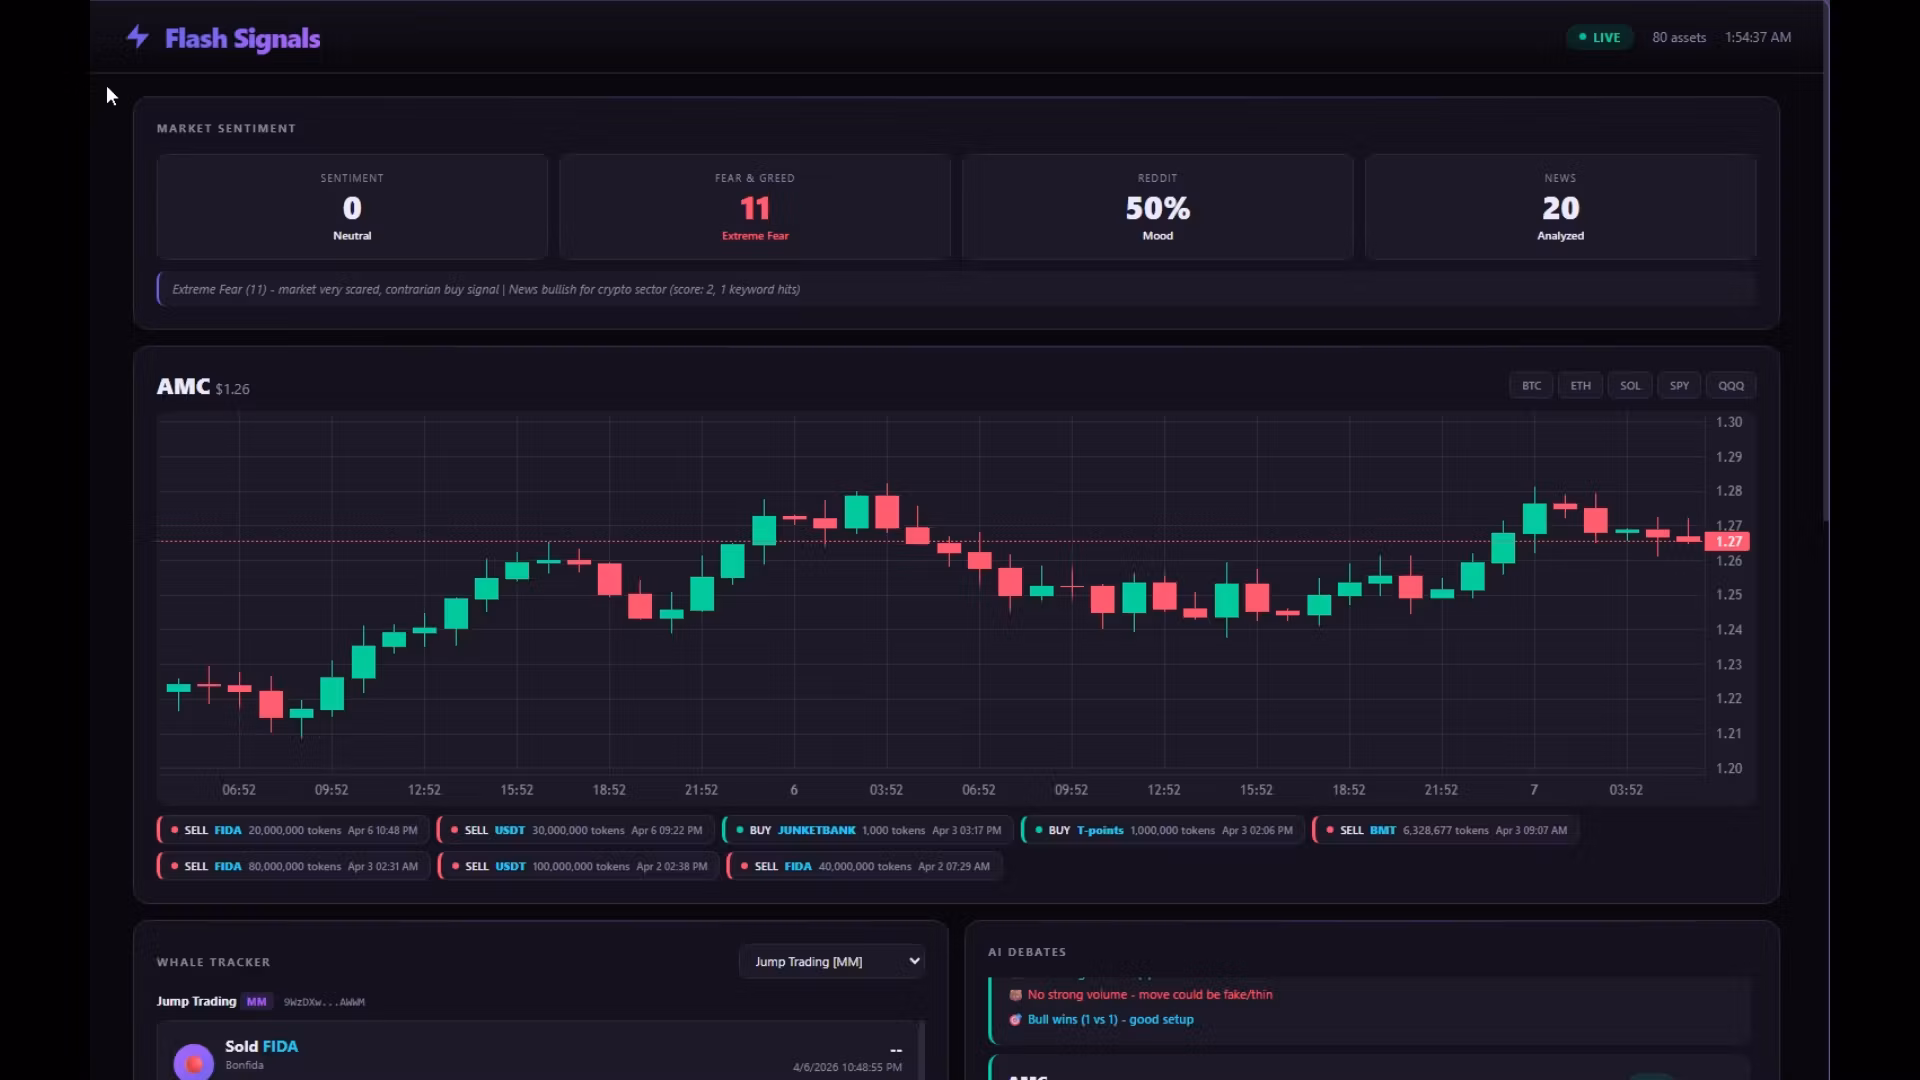
Task: Click the SELL FIDA 20,000,000 tokens chip
Action: click(293, 830)
